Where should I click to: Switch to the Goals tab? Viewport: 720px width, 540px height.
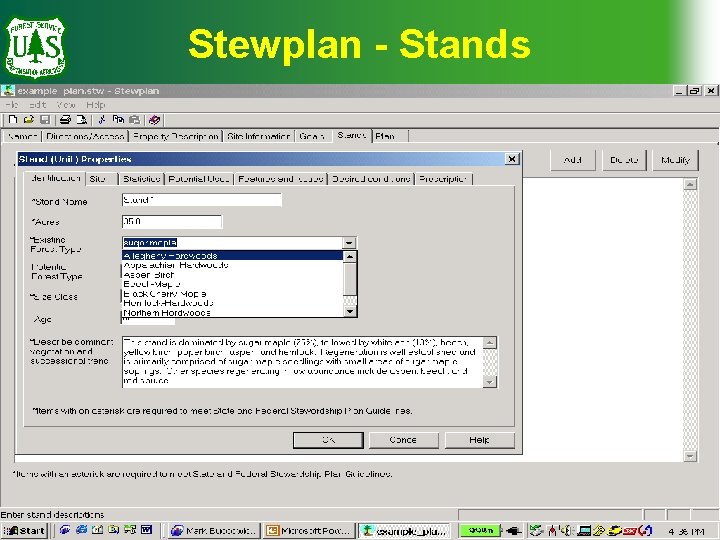[312, 136]
